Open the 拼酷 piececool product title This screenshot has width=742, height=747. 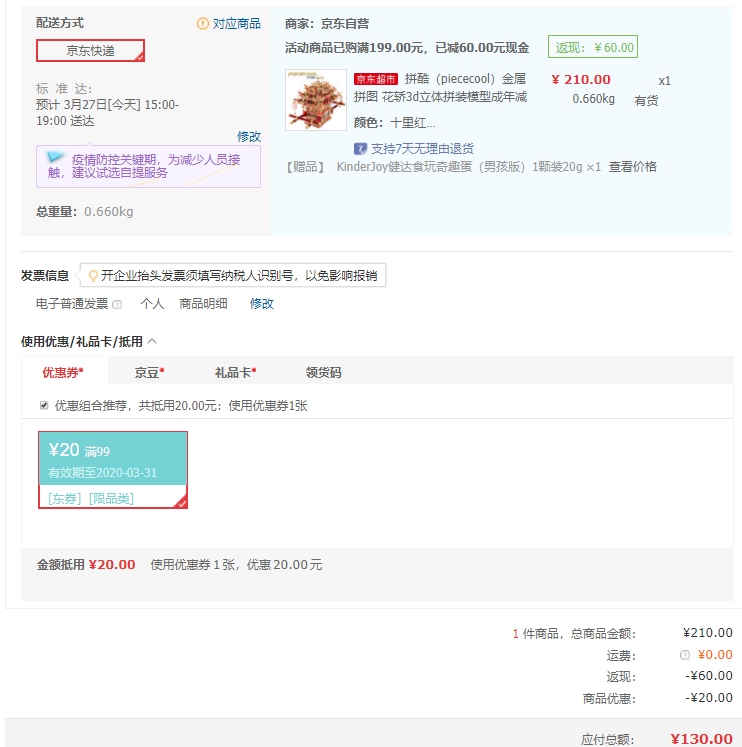point(441,88)
